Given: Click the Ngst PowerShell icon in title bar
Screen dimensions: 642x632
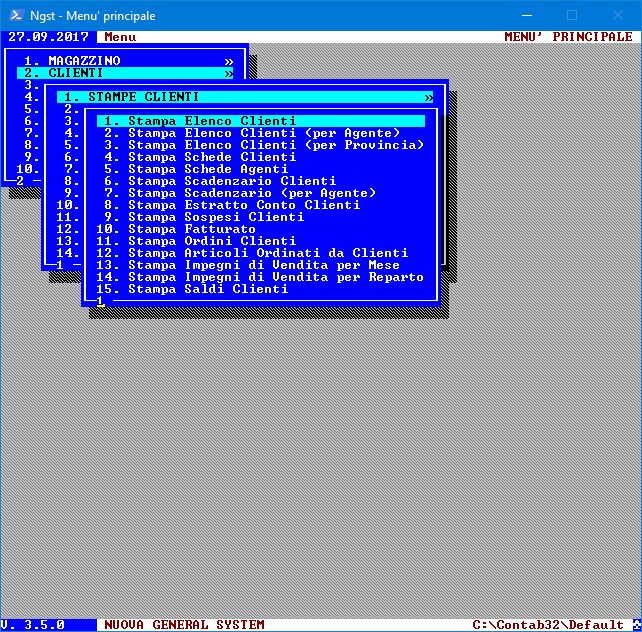Looking at the screenshot, I should (13, 15).
